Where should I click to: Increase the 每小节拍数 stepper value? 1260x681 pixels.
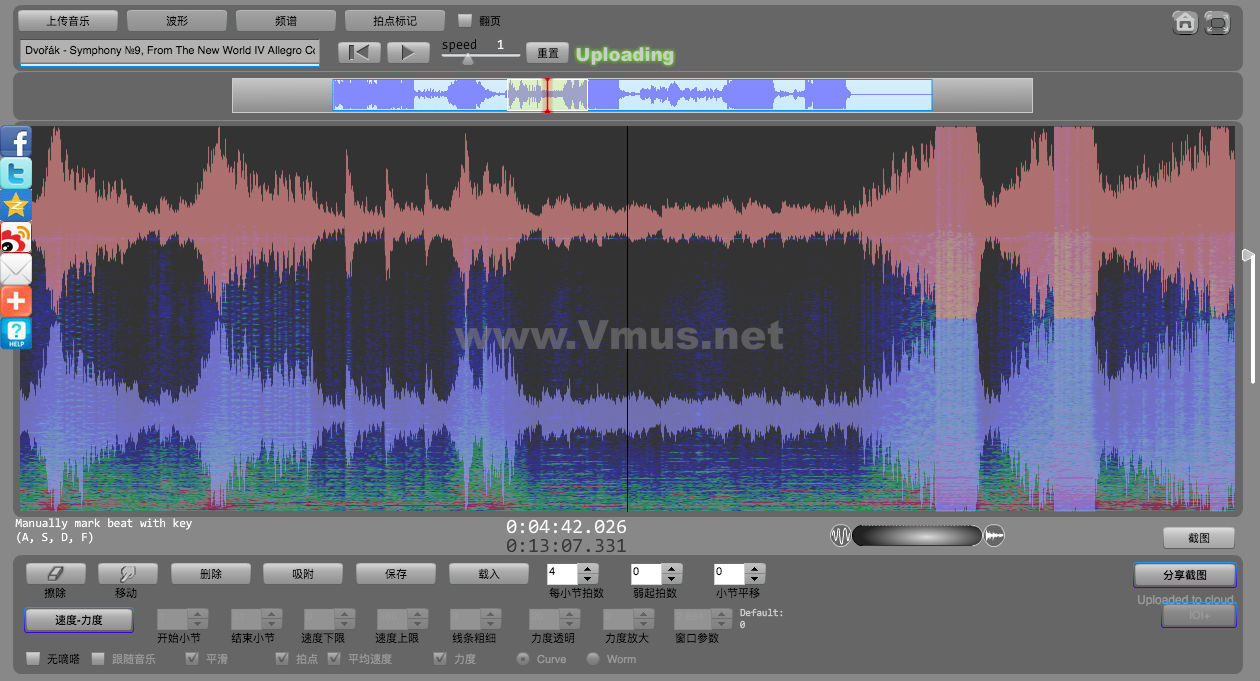click(x=588, y=569)
